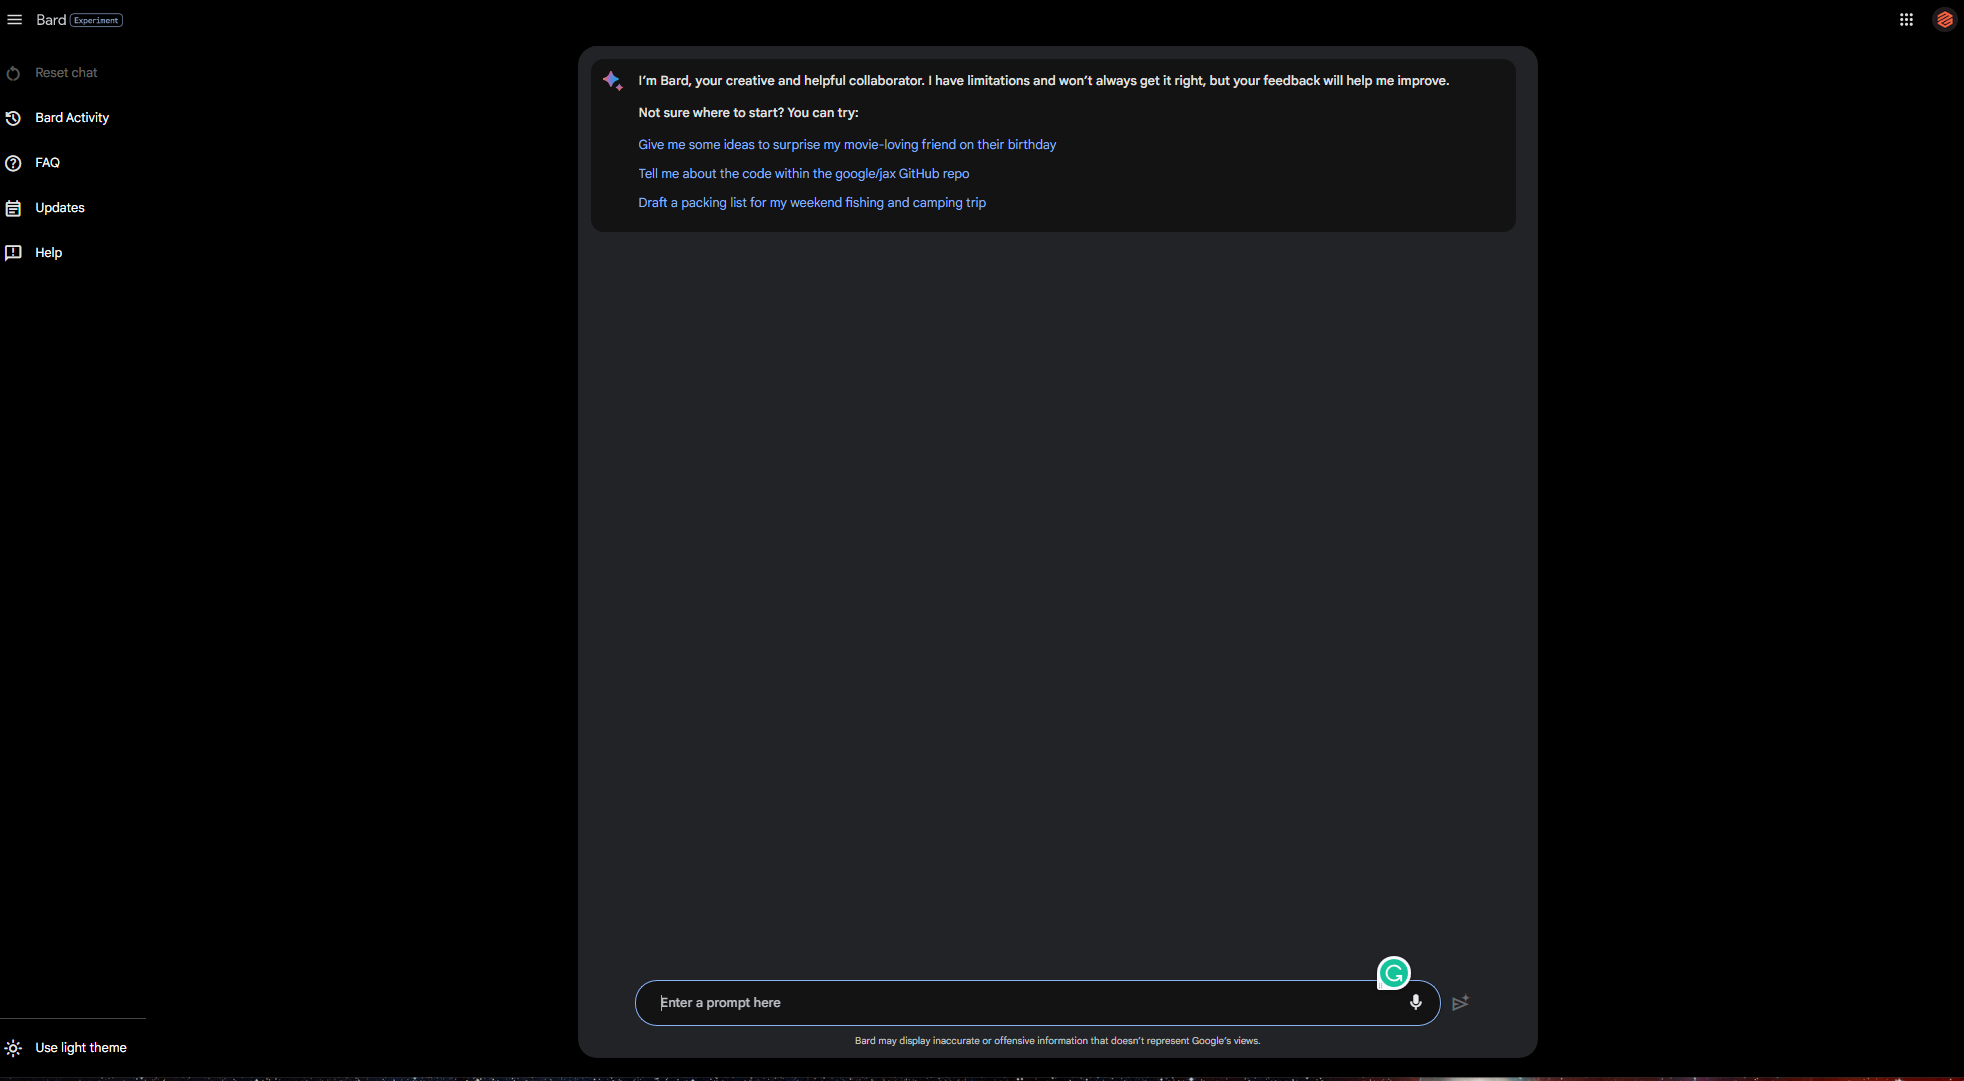1964x1081 pixels.
Task: Open the hamburger main menu
Action: (14, 20)
